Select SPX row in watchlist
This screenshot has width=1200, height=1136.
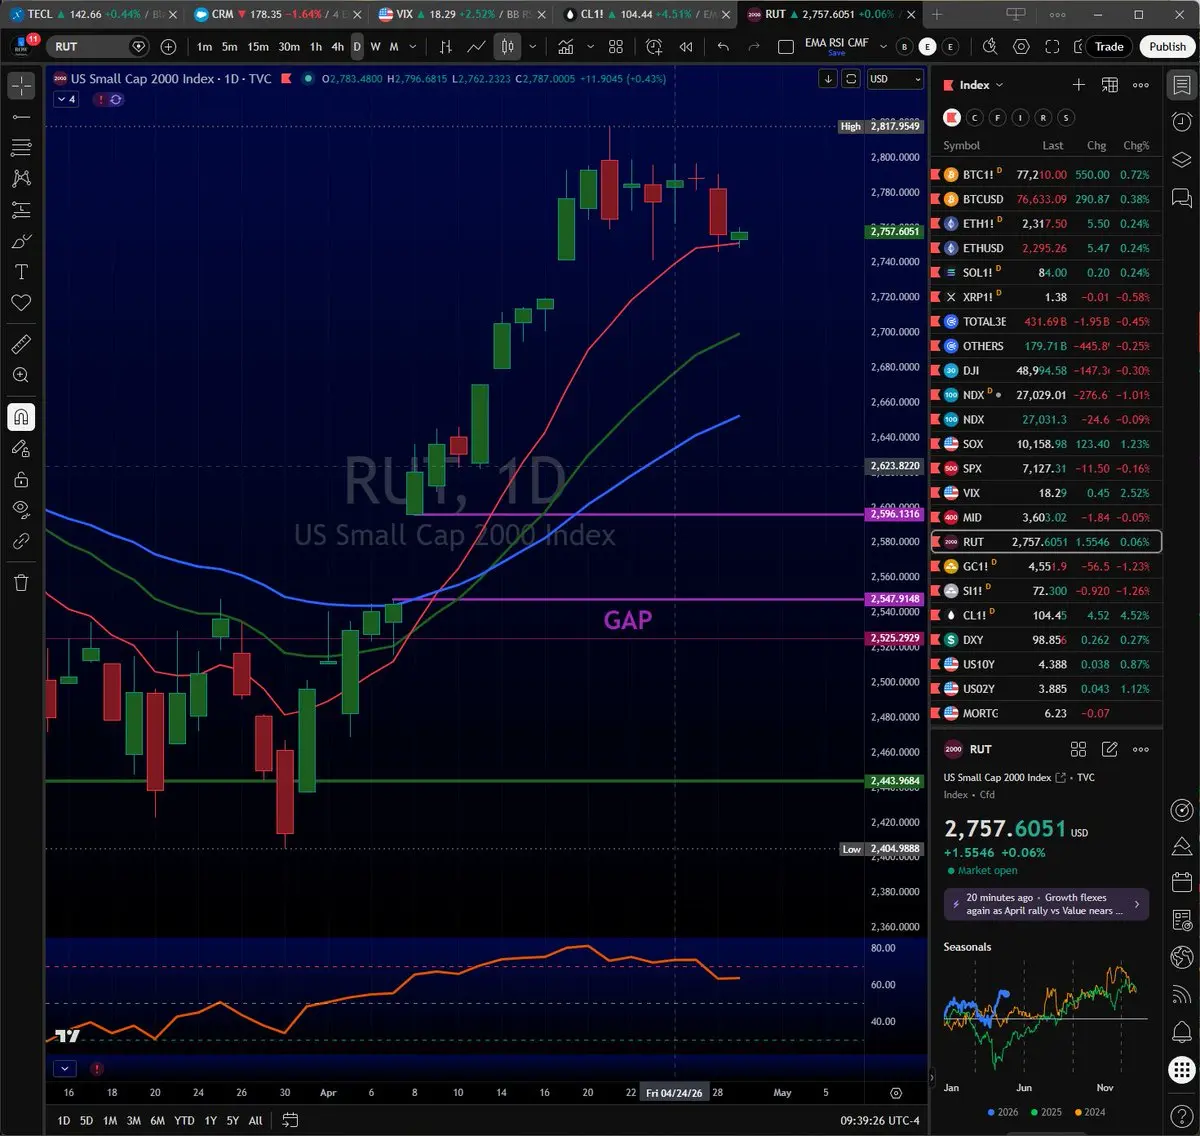(1046, 468)
